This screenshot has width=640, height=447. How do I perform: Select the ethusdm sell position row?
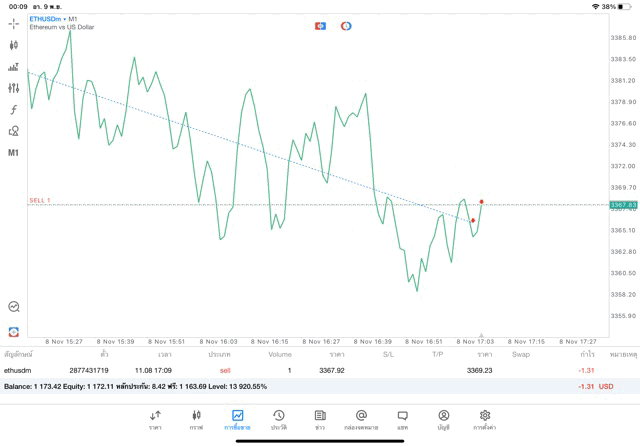pos(300,370)
